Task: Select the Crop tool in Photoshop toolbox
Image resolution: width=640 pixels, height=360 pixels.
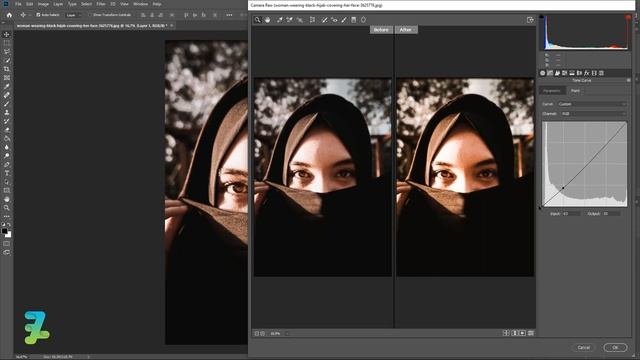Action: tap(7, 69)
